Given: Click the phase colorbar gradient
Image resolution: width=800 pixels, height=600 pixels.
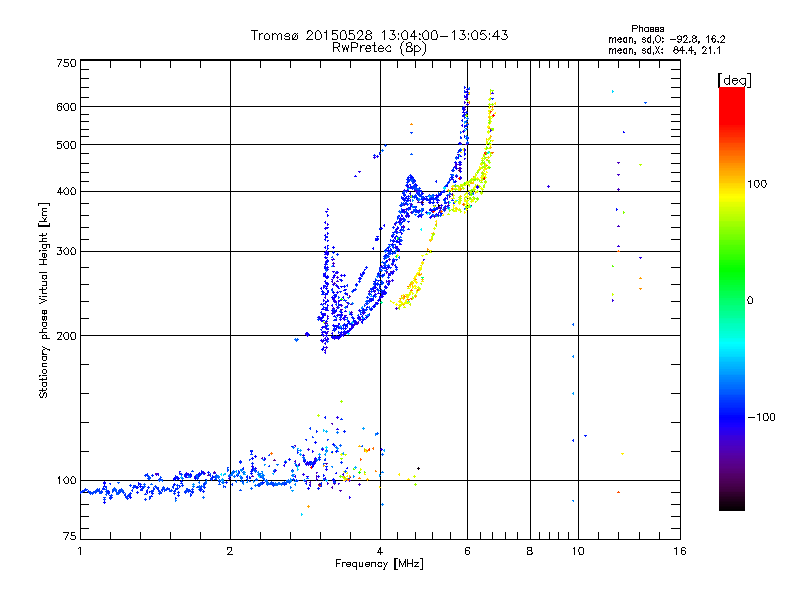Looking at the screenshot, I should coord(732,299).
